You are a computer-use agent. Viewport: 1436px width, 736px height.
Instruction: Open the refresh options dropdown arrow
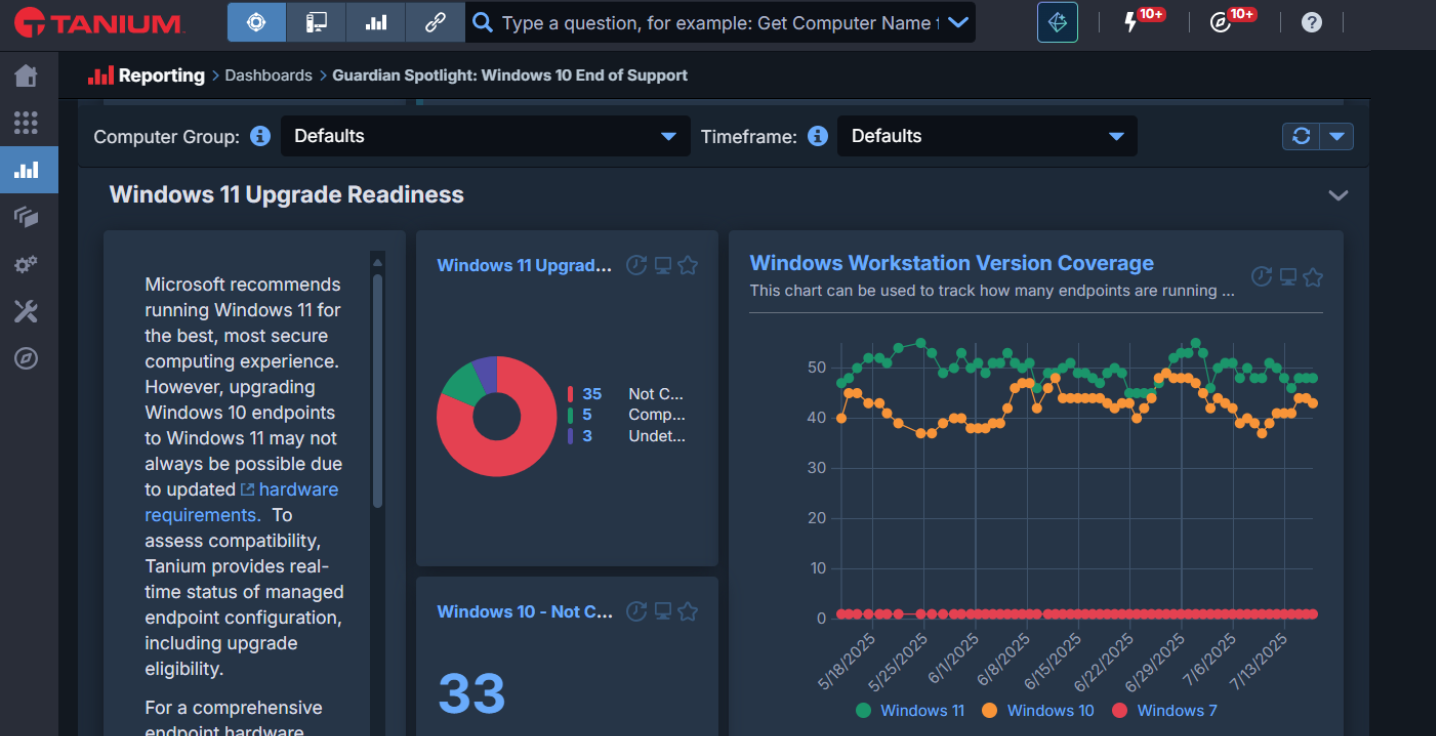point(1337,136)
